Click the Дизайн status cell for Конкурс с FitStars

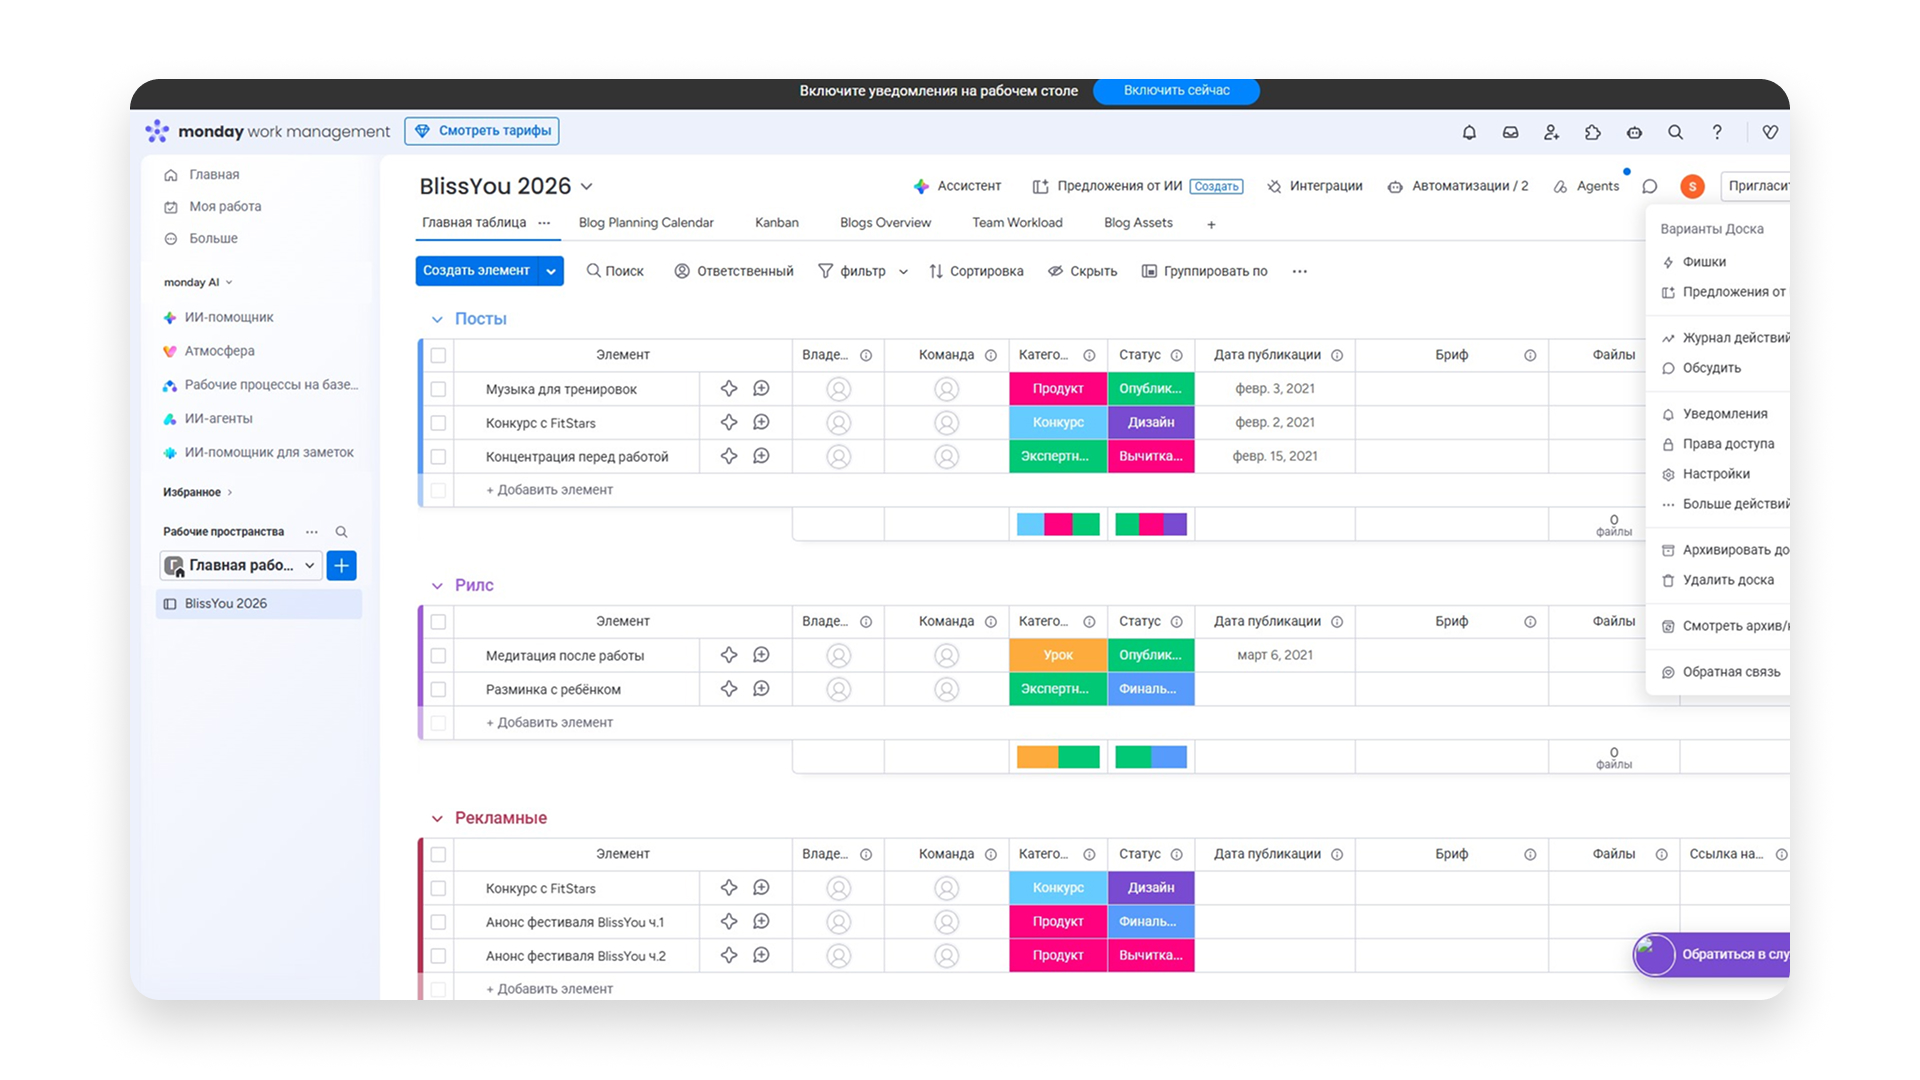coord(1150,423)
